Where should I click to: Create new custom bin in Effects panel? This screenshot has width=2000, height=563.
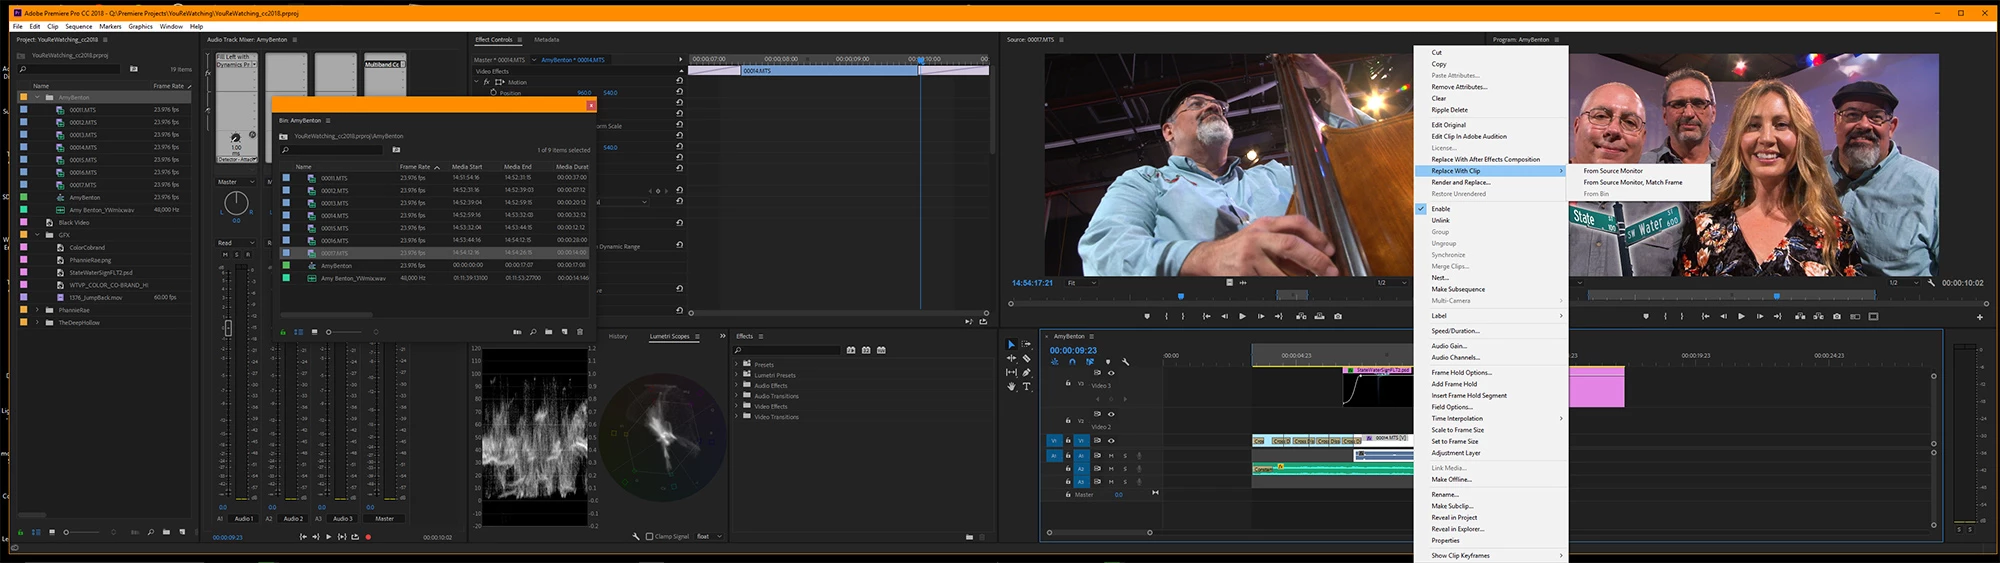[969, 537]
